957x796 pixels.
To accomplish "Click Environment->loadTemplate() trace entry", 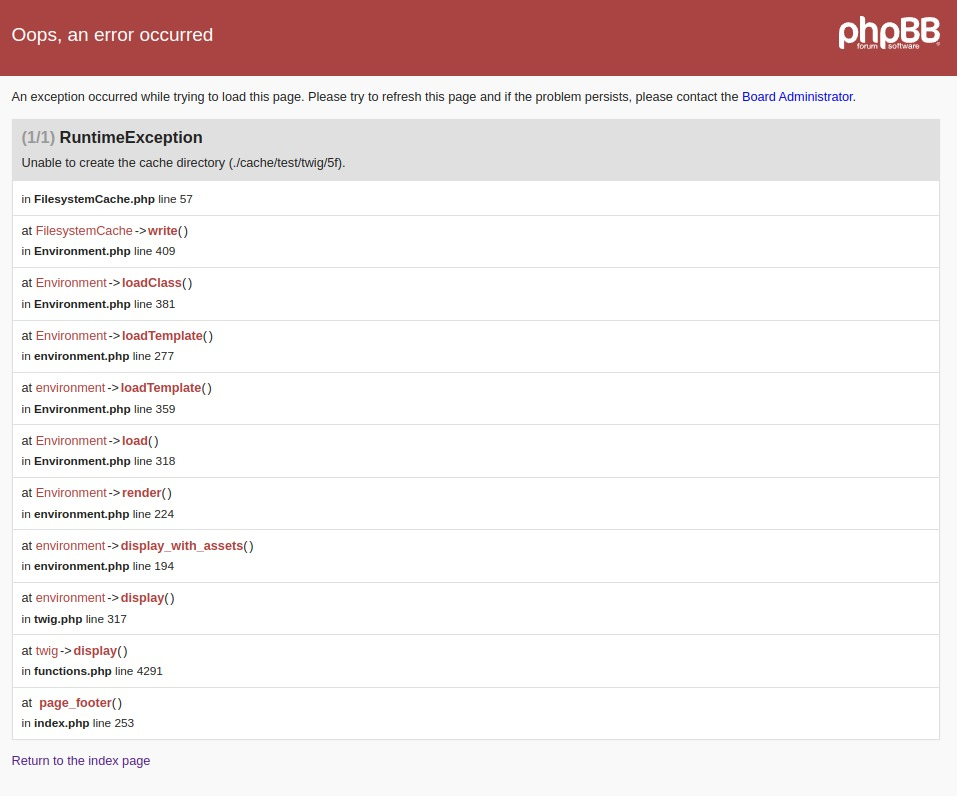I will click(x=117, y=336).
